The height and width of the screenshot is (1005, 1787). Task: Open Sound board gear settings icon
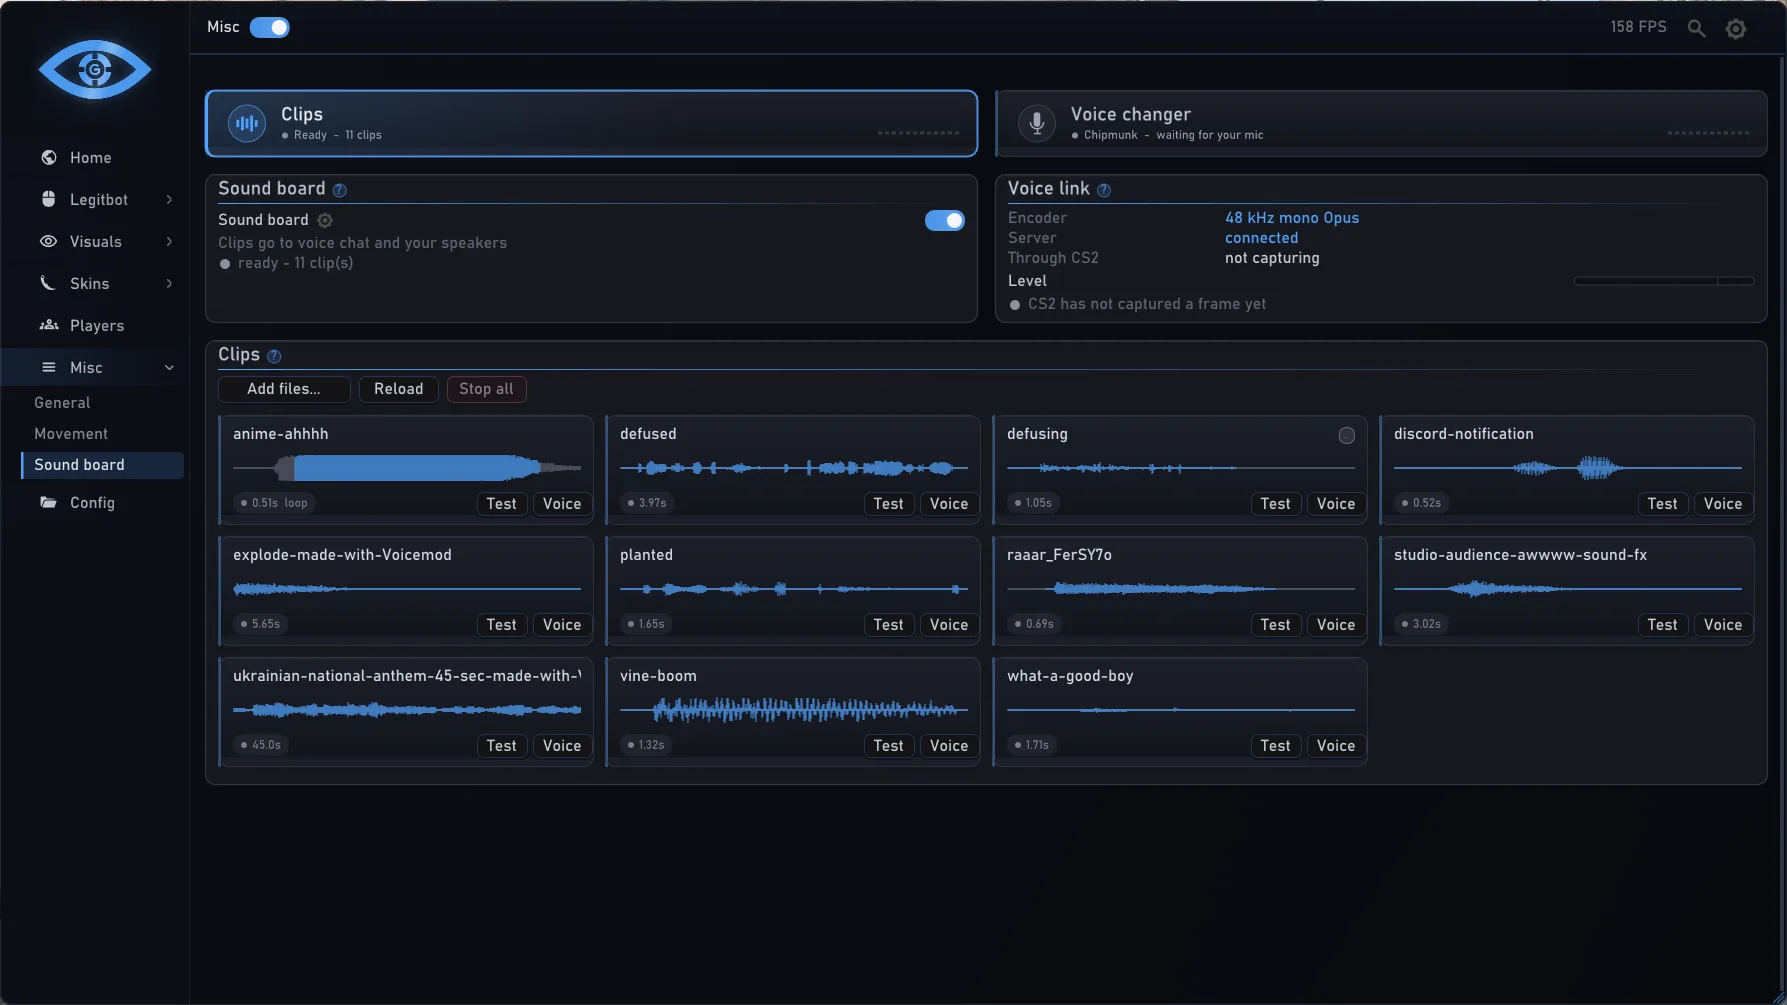click(x=325, y=220)
